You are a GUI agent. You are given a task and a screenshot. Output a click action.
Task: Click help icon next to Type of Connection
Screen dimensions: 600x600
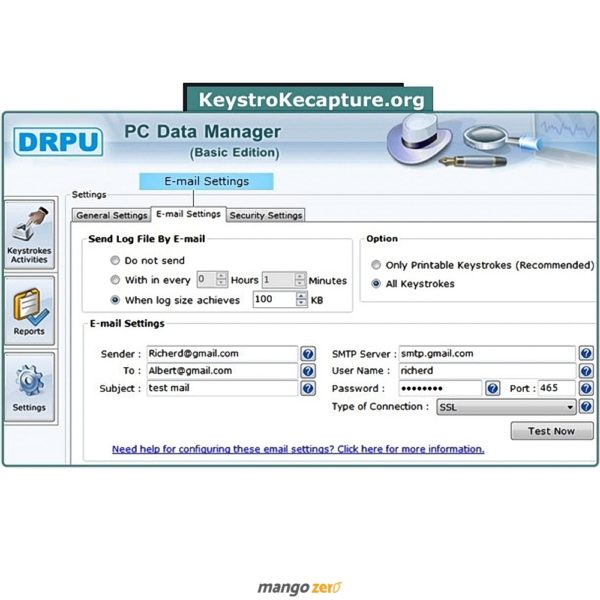tap(586, 406)
